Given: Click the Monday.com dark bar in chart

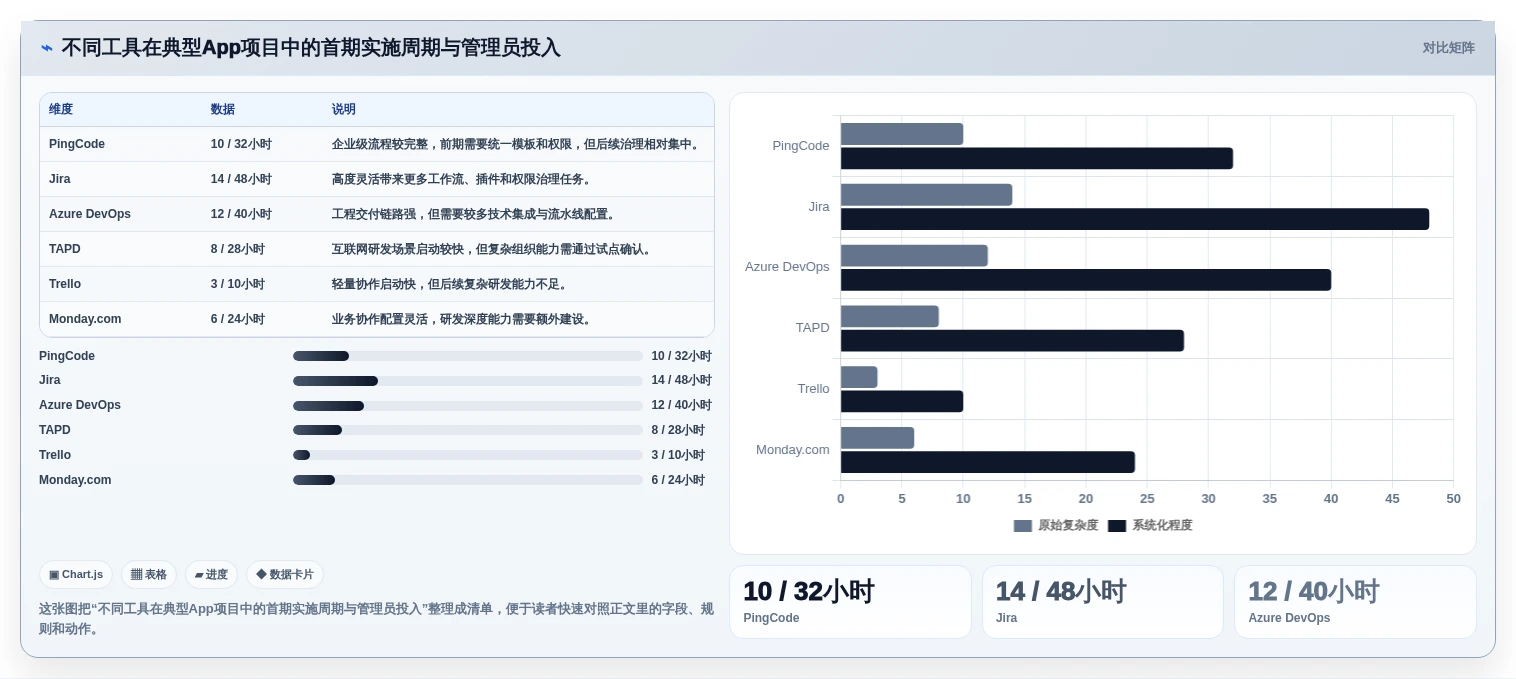Looking at the screenshot, I should click(x=988, y=462).
